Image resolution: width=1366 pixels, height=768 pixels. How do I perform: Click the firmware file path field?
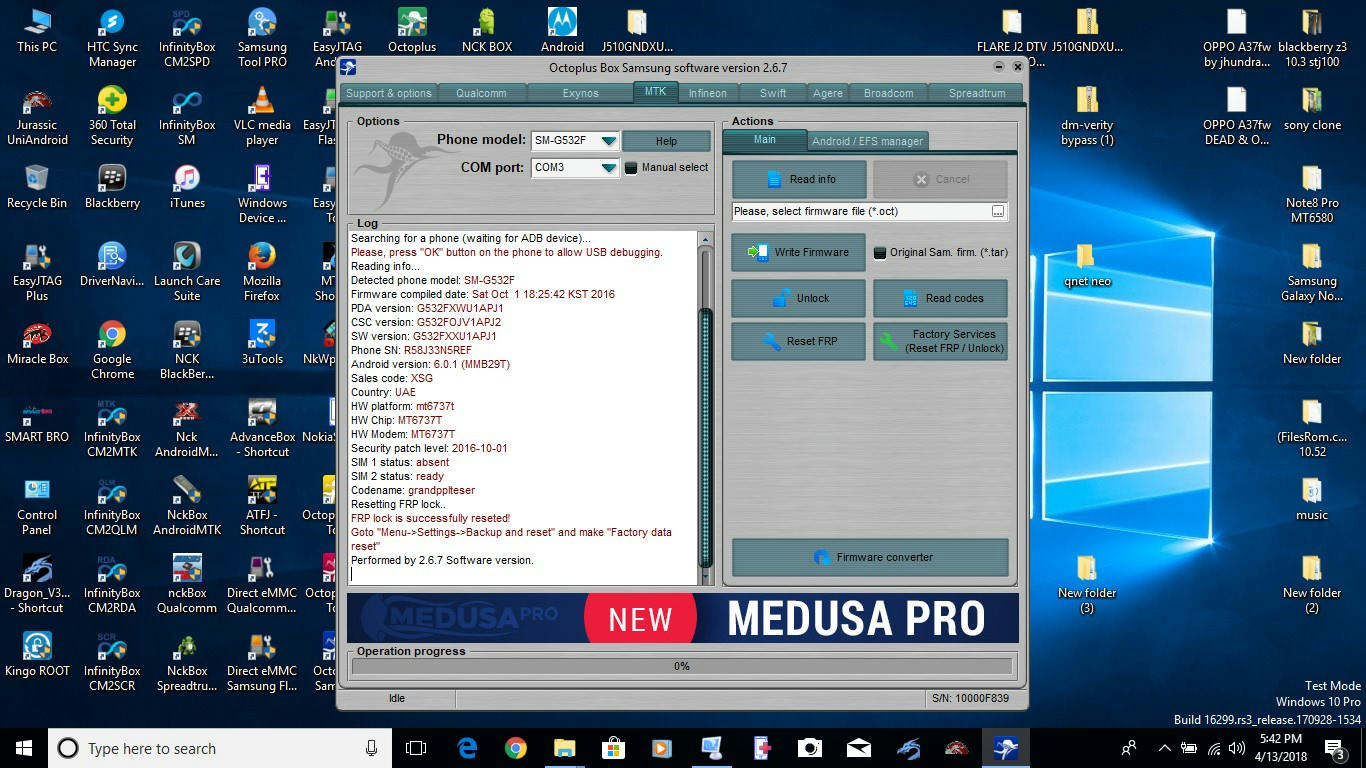[x=870, y=212]
